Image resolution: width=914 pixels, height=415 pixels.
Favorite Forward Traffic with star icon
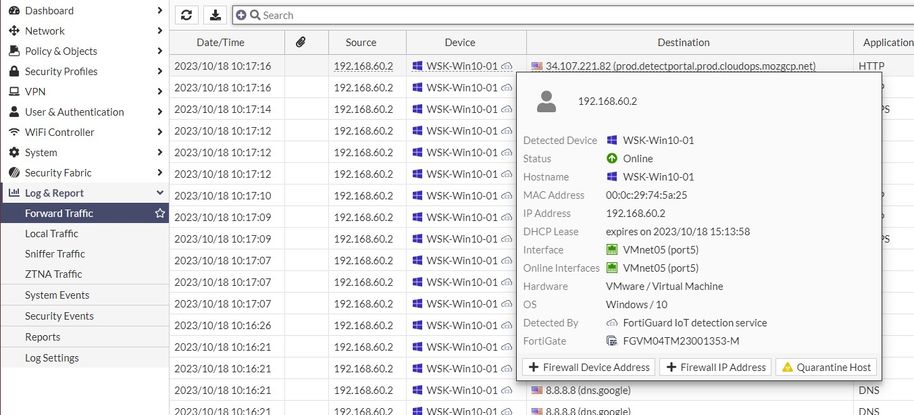pos(159,213)
